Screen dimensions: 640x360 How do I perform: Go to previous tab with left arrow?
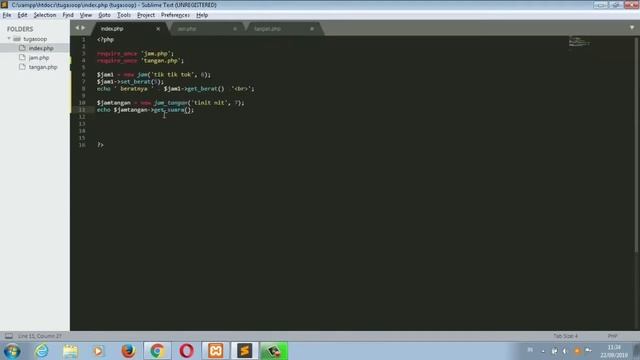pyautogui.click(x=77, y=28)
